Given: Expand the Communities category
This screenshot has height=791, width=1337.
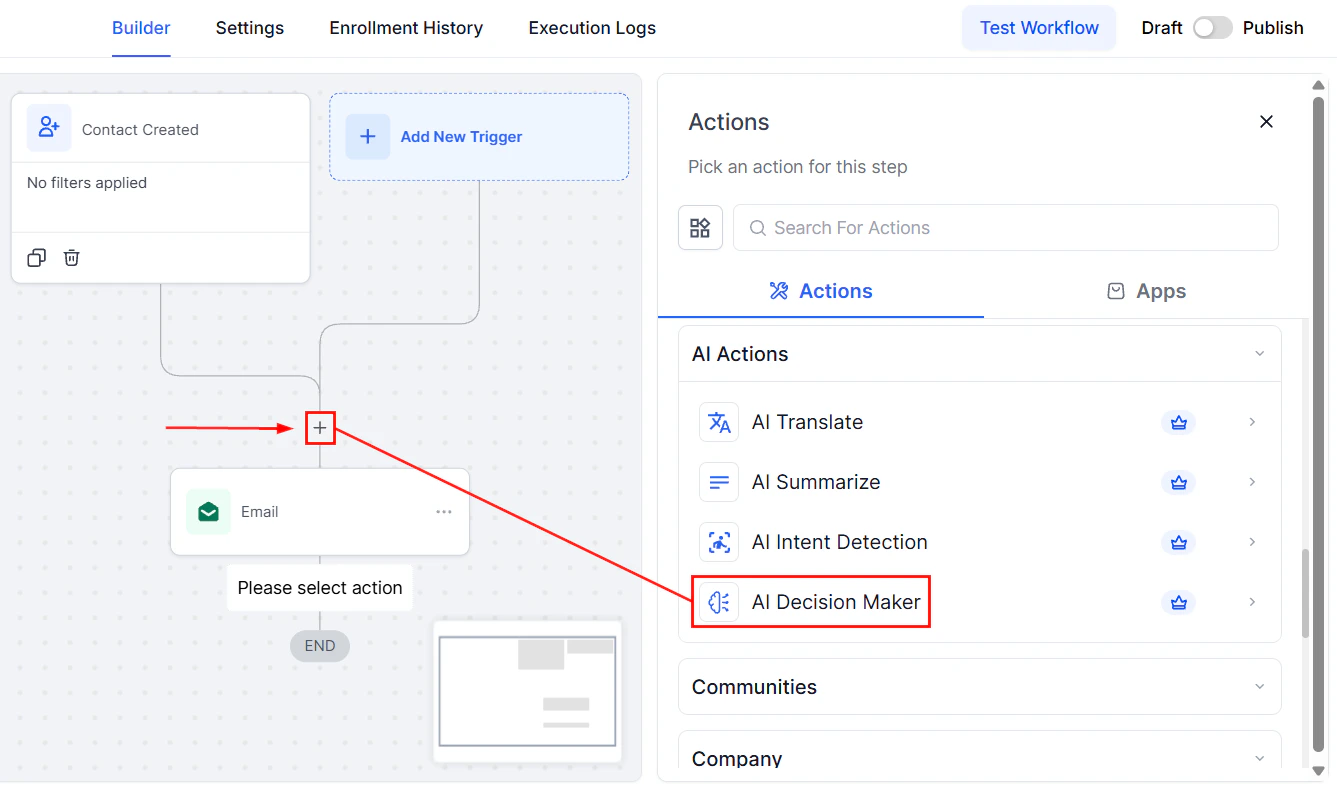Looking at the screenshot, I should [1259, 687].
